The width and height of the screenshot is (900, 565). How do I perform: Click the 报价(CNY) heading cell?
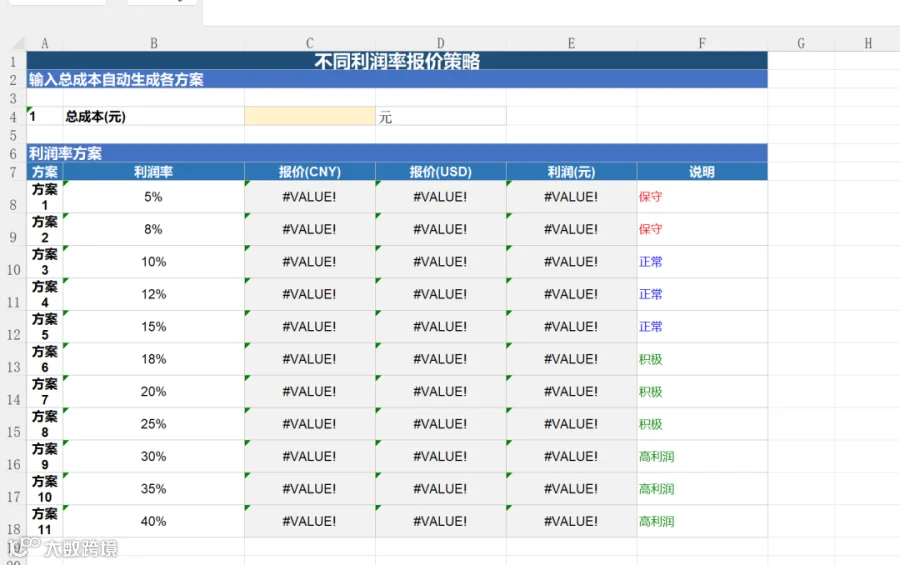(309, 172)
